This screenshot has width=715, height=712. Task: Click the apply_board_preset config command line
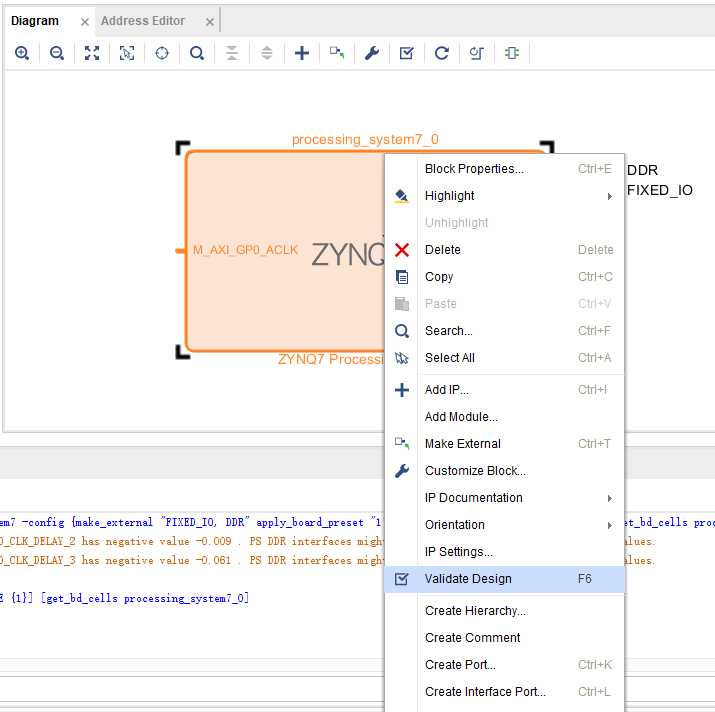coord(192,523)
